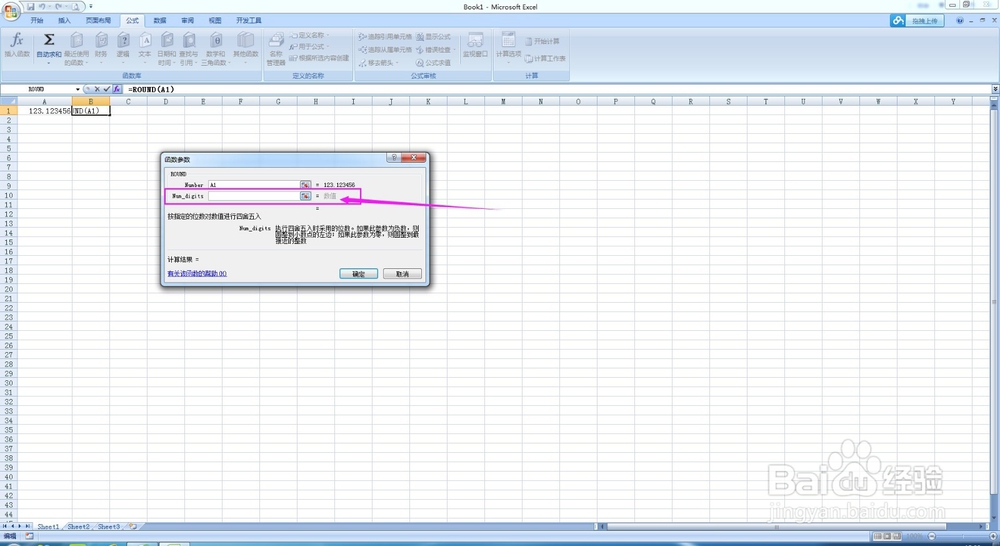Click Create from Selection button
Screen dimensions: 1000x546
319,58
